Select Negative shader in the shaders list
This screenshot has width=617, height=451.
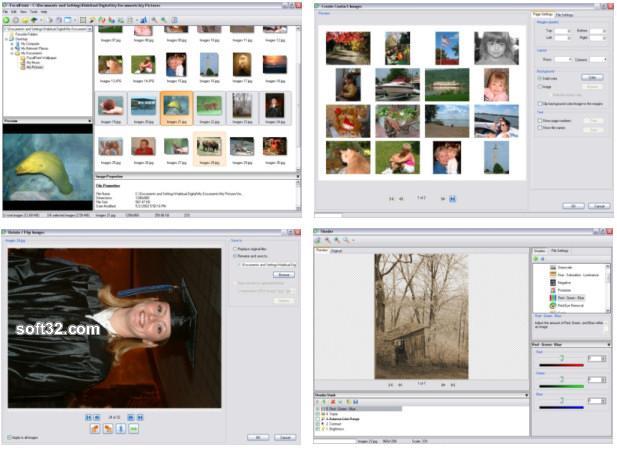[564, 283]
